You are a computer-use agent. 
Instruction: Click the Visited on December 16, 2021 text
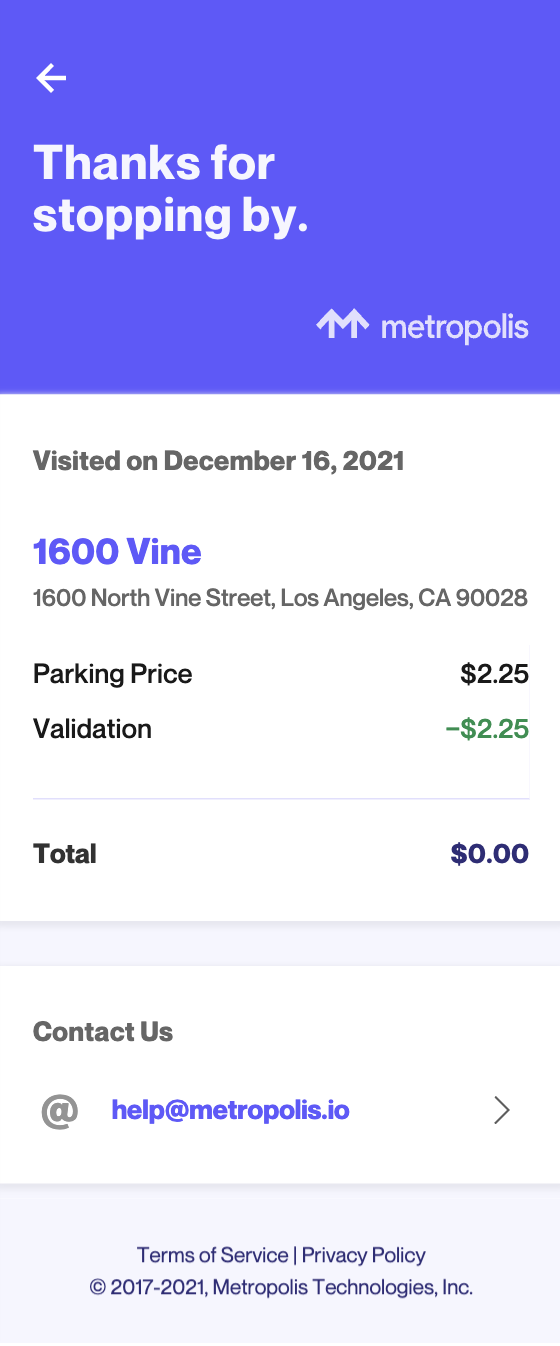pos(219,461)
